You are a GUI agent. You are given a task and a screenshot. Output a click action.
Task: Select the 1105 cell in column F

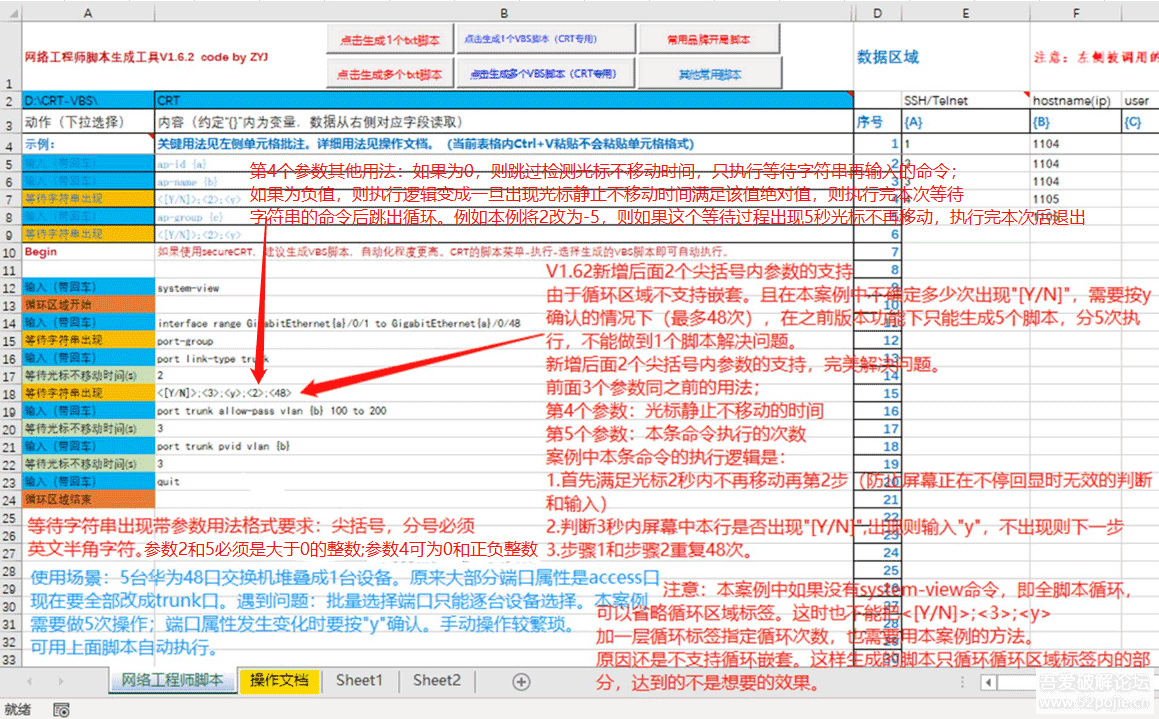pyautogui.click(x=1075, y=199)
